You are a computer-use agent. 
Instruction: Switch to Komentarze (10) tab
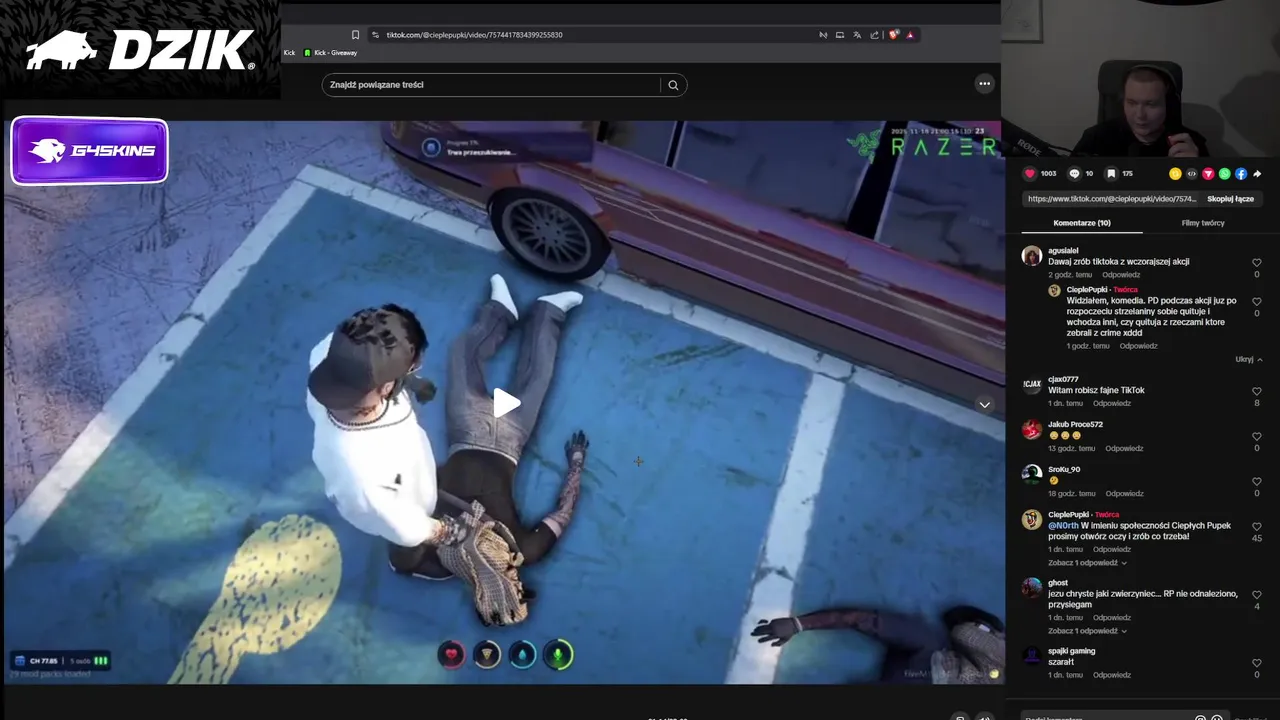[x=1082, y=223]
